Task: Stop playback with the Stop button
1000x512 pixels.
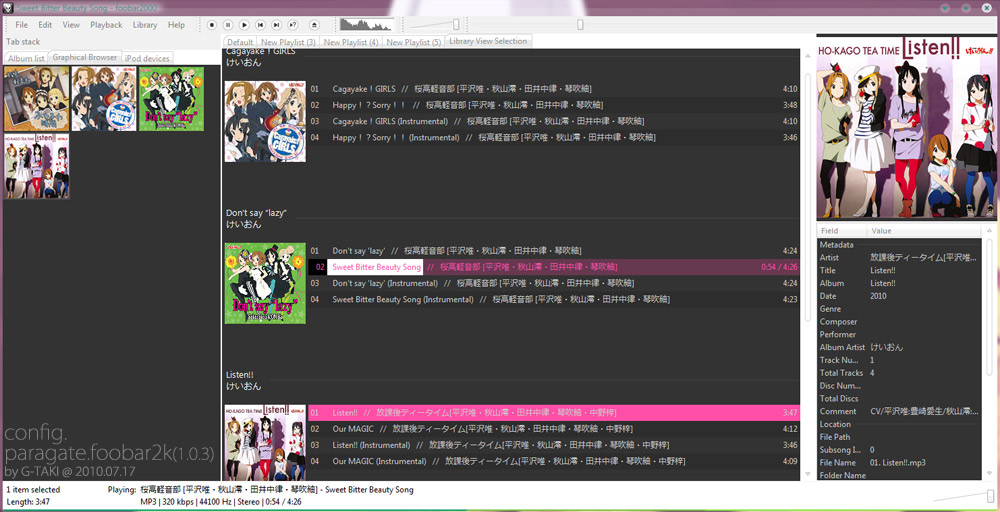Action: (212, 25)
